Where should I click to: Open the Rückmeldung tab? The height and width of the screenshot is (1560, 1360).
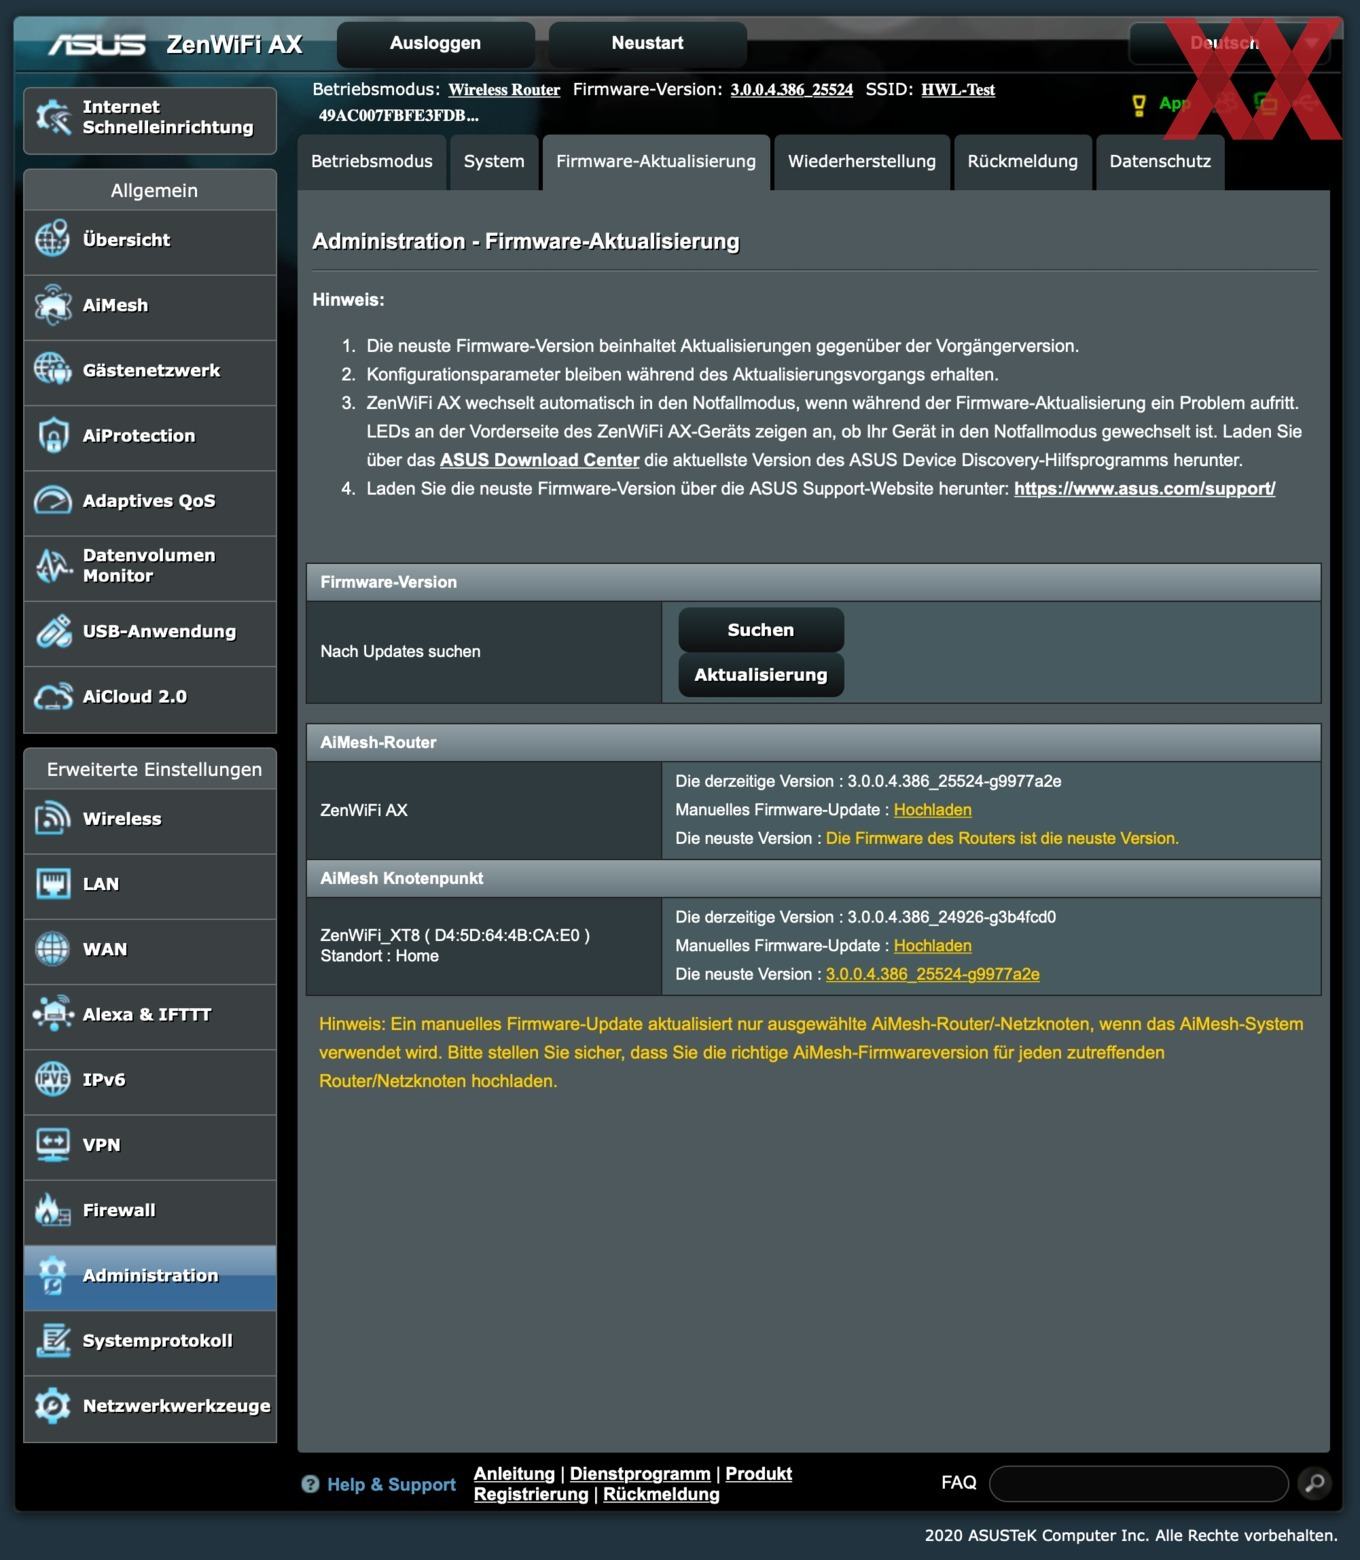1023,162
